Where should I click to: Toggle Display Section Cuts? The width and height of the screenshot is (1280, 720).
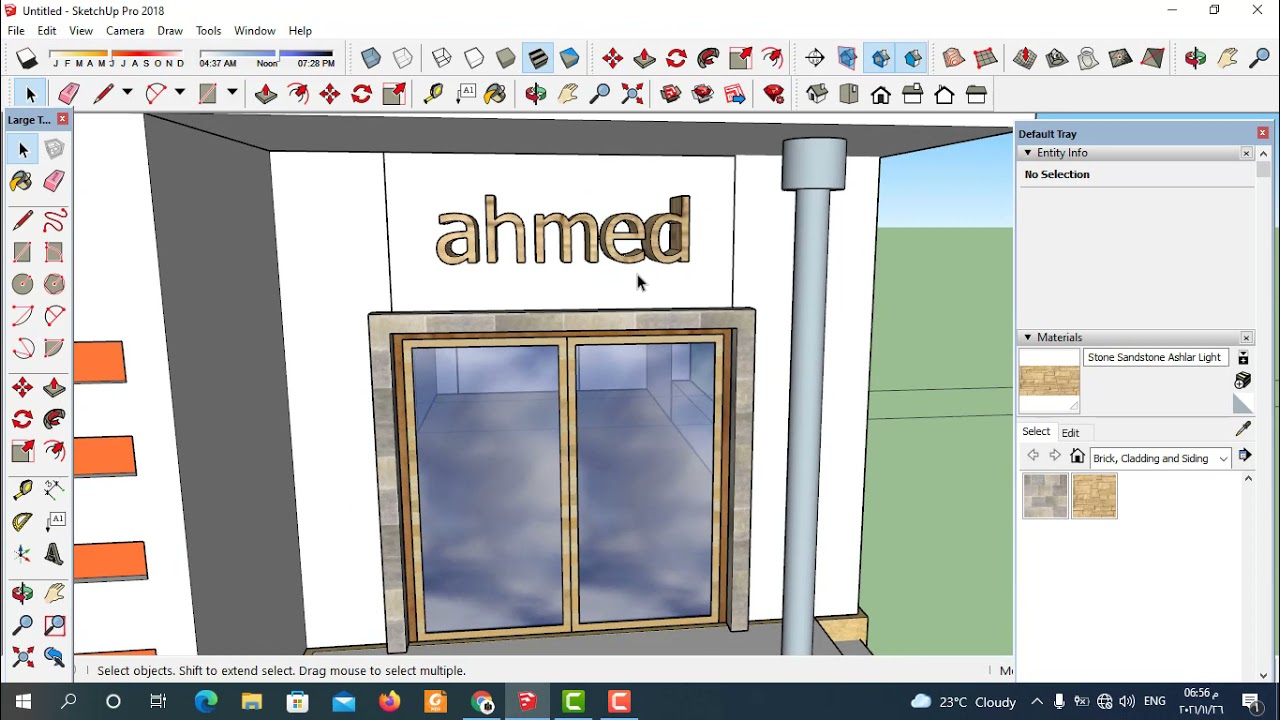[913, 58]
